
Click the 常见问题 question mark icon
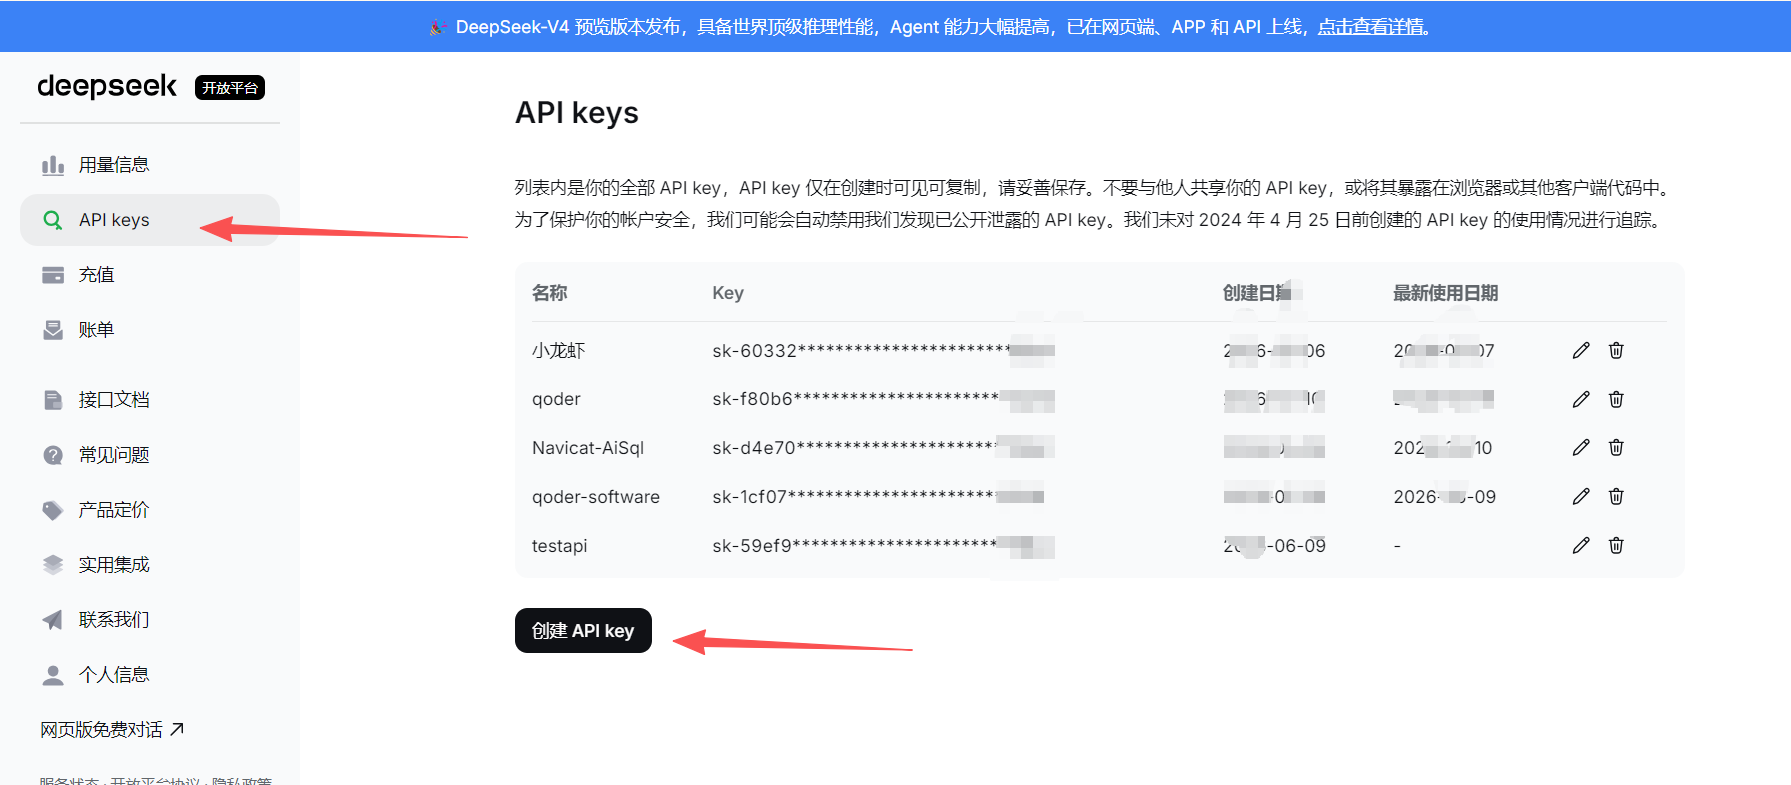coord(53,455)
